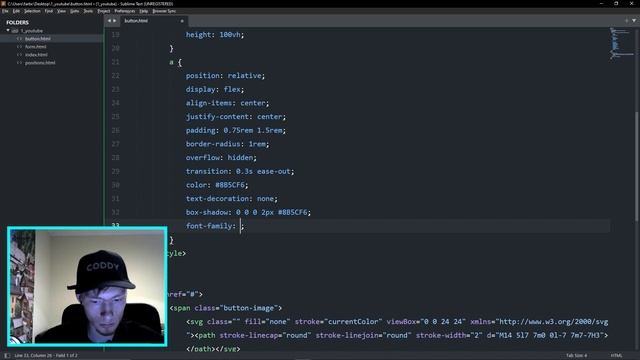Open the View menu
Screen dimensions: 640x360
61,11
